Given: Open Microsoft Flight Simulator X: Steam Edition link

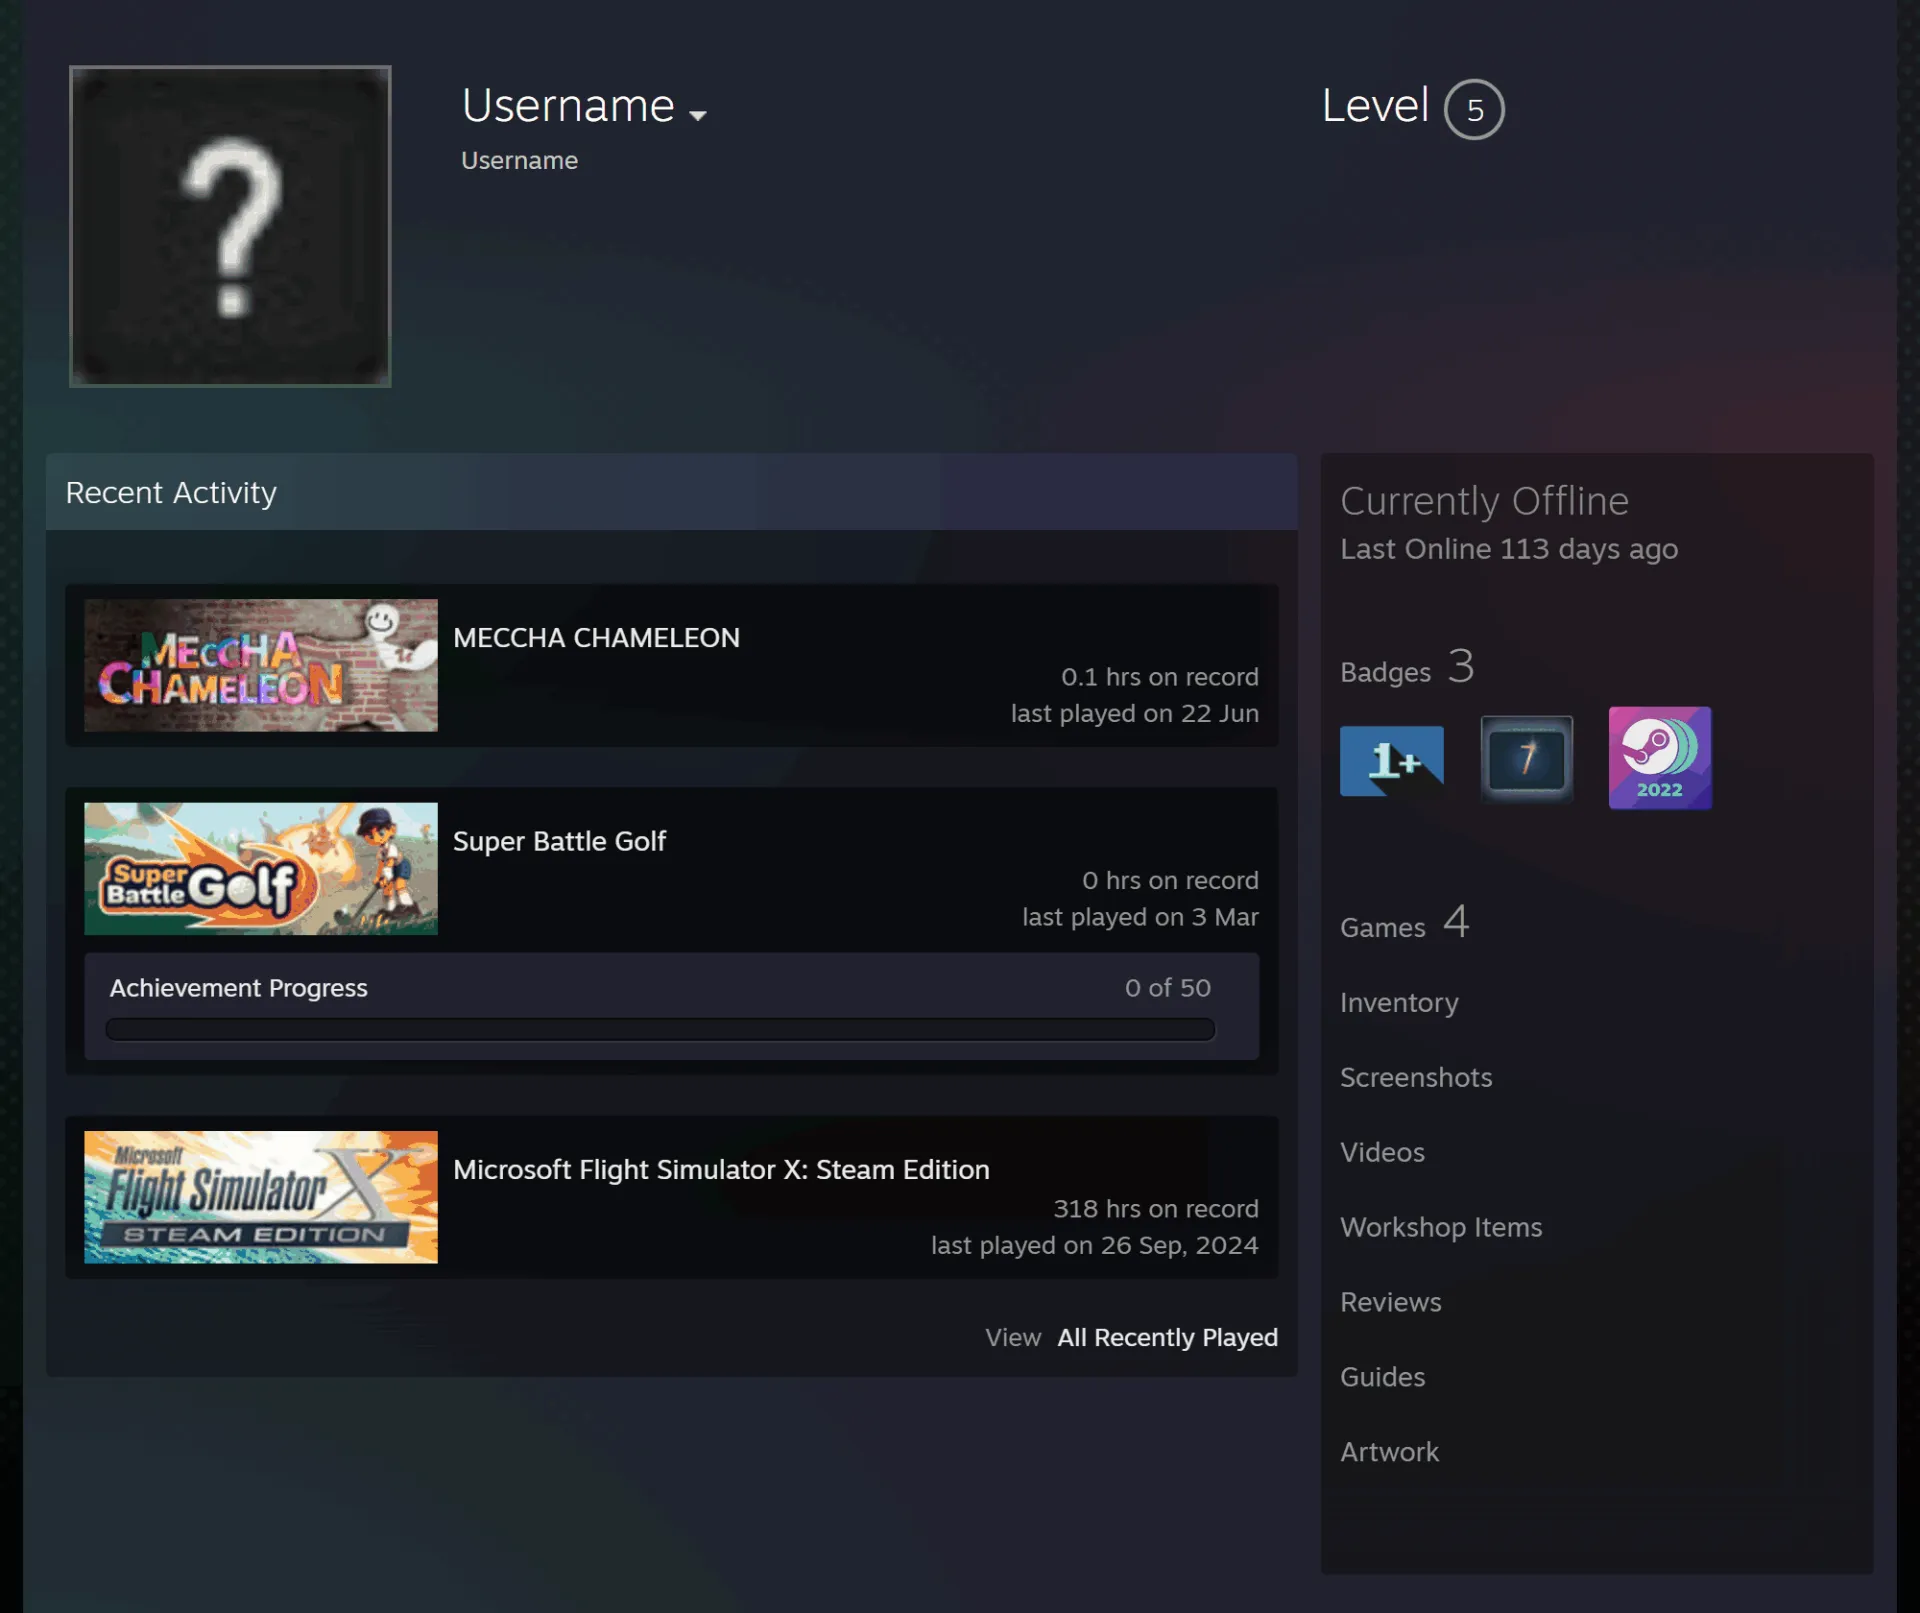Looking at the screenshot, I should (721, 1170).
